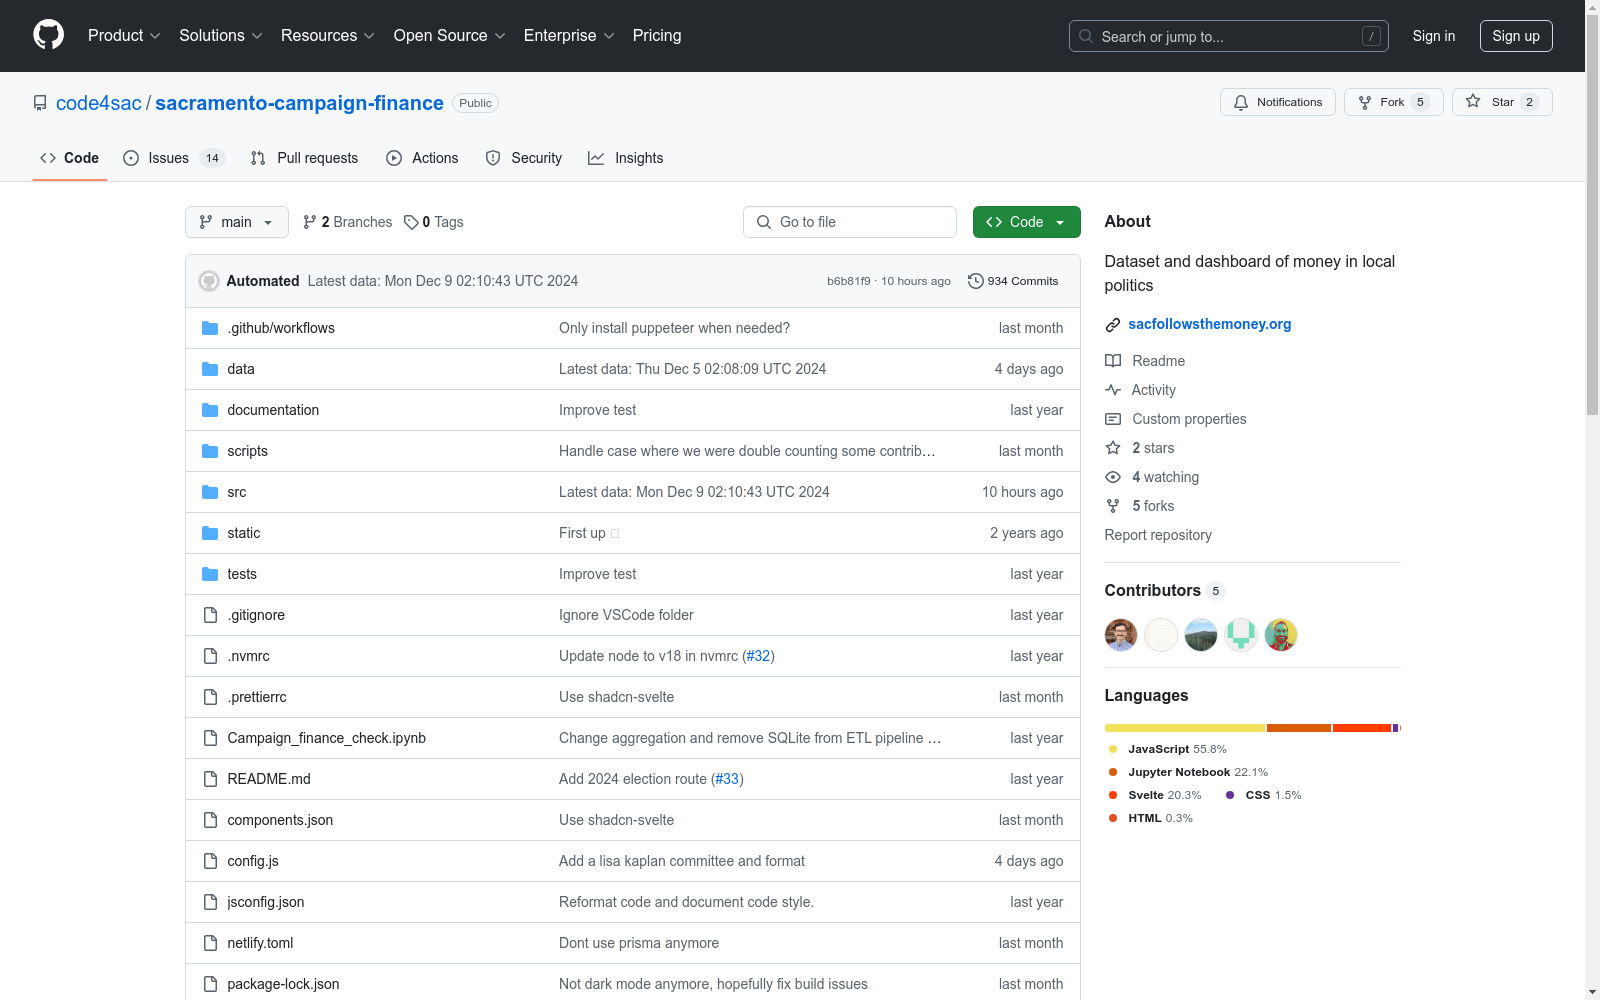Click the commit hash b6b81f9
This screenshot has width=1600, height=1000.
coord(849,281)
